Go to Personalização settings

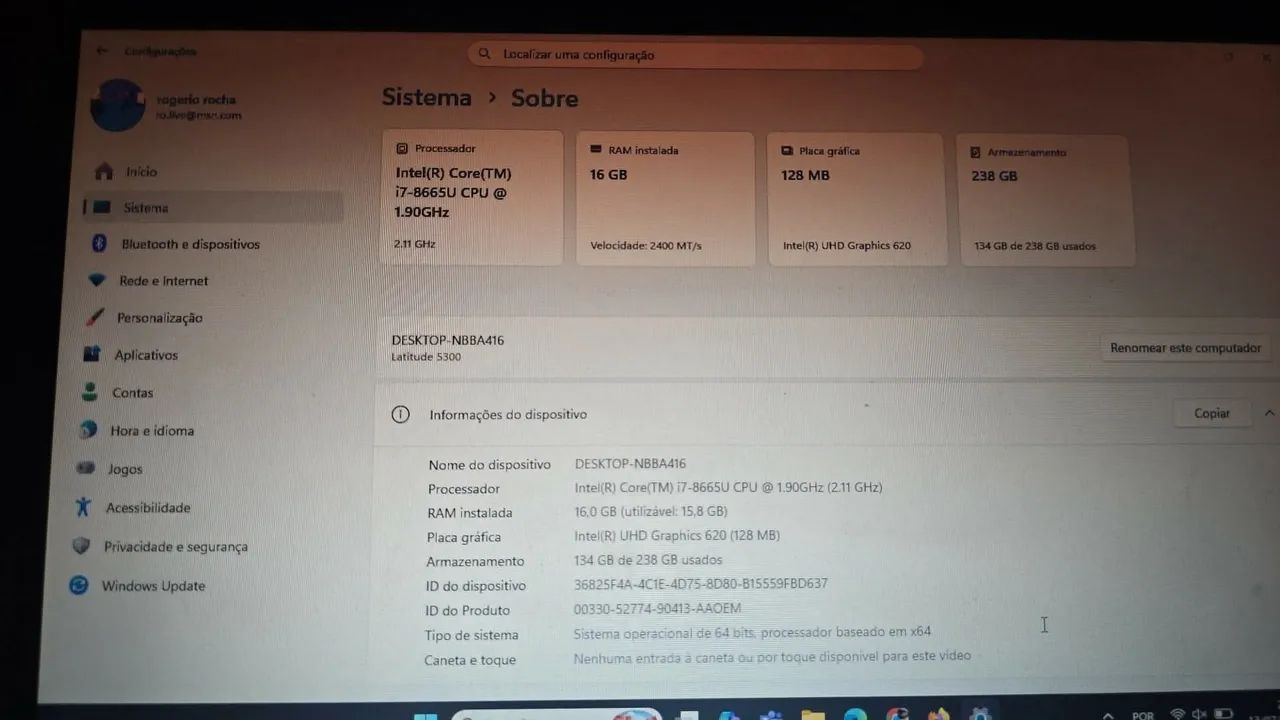pyautogui.click(x=159, y=318)
